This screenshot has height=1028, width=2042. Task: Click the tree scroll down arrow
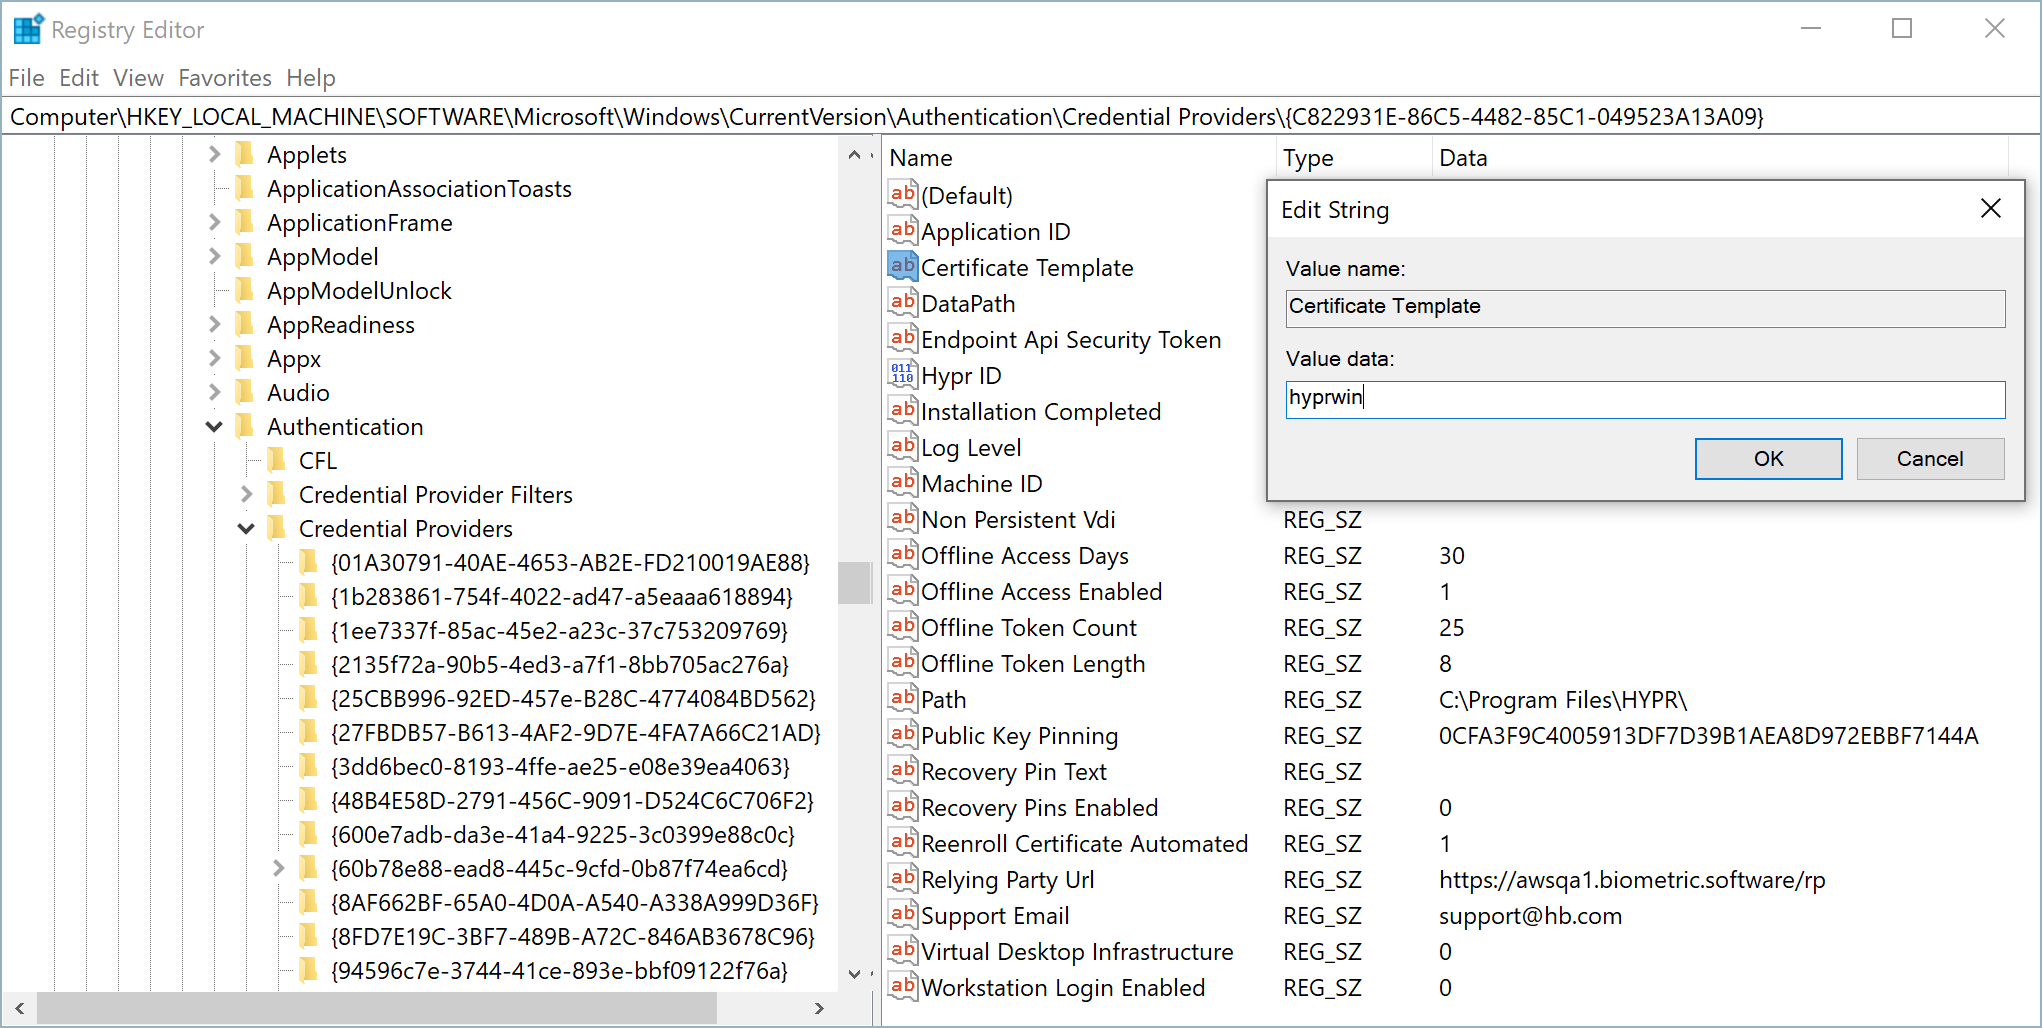coord(855,973)
